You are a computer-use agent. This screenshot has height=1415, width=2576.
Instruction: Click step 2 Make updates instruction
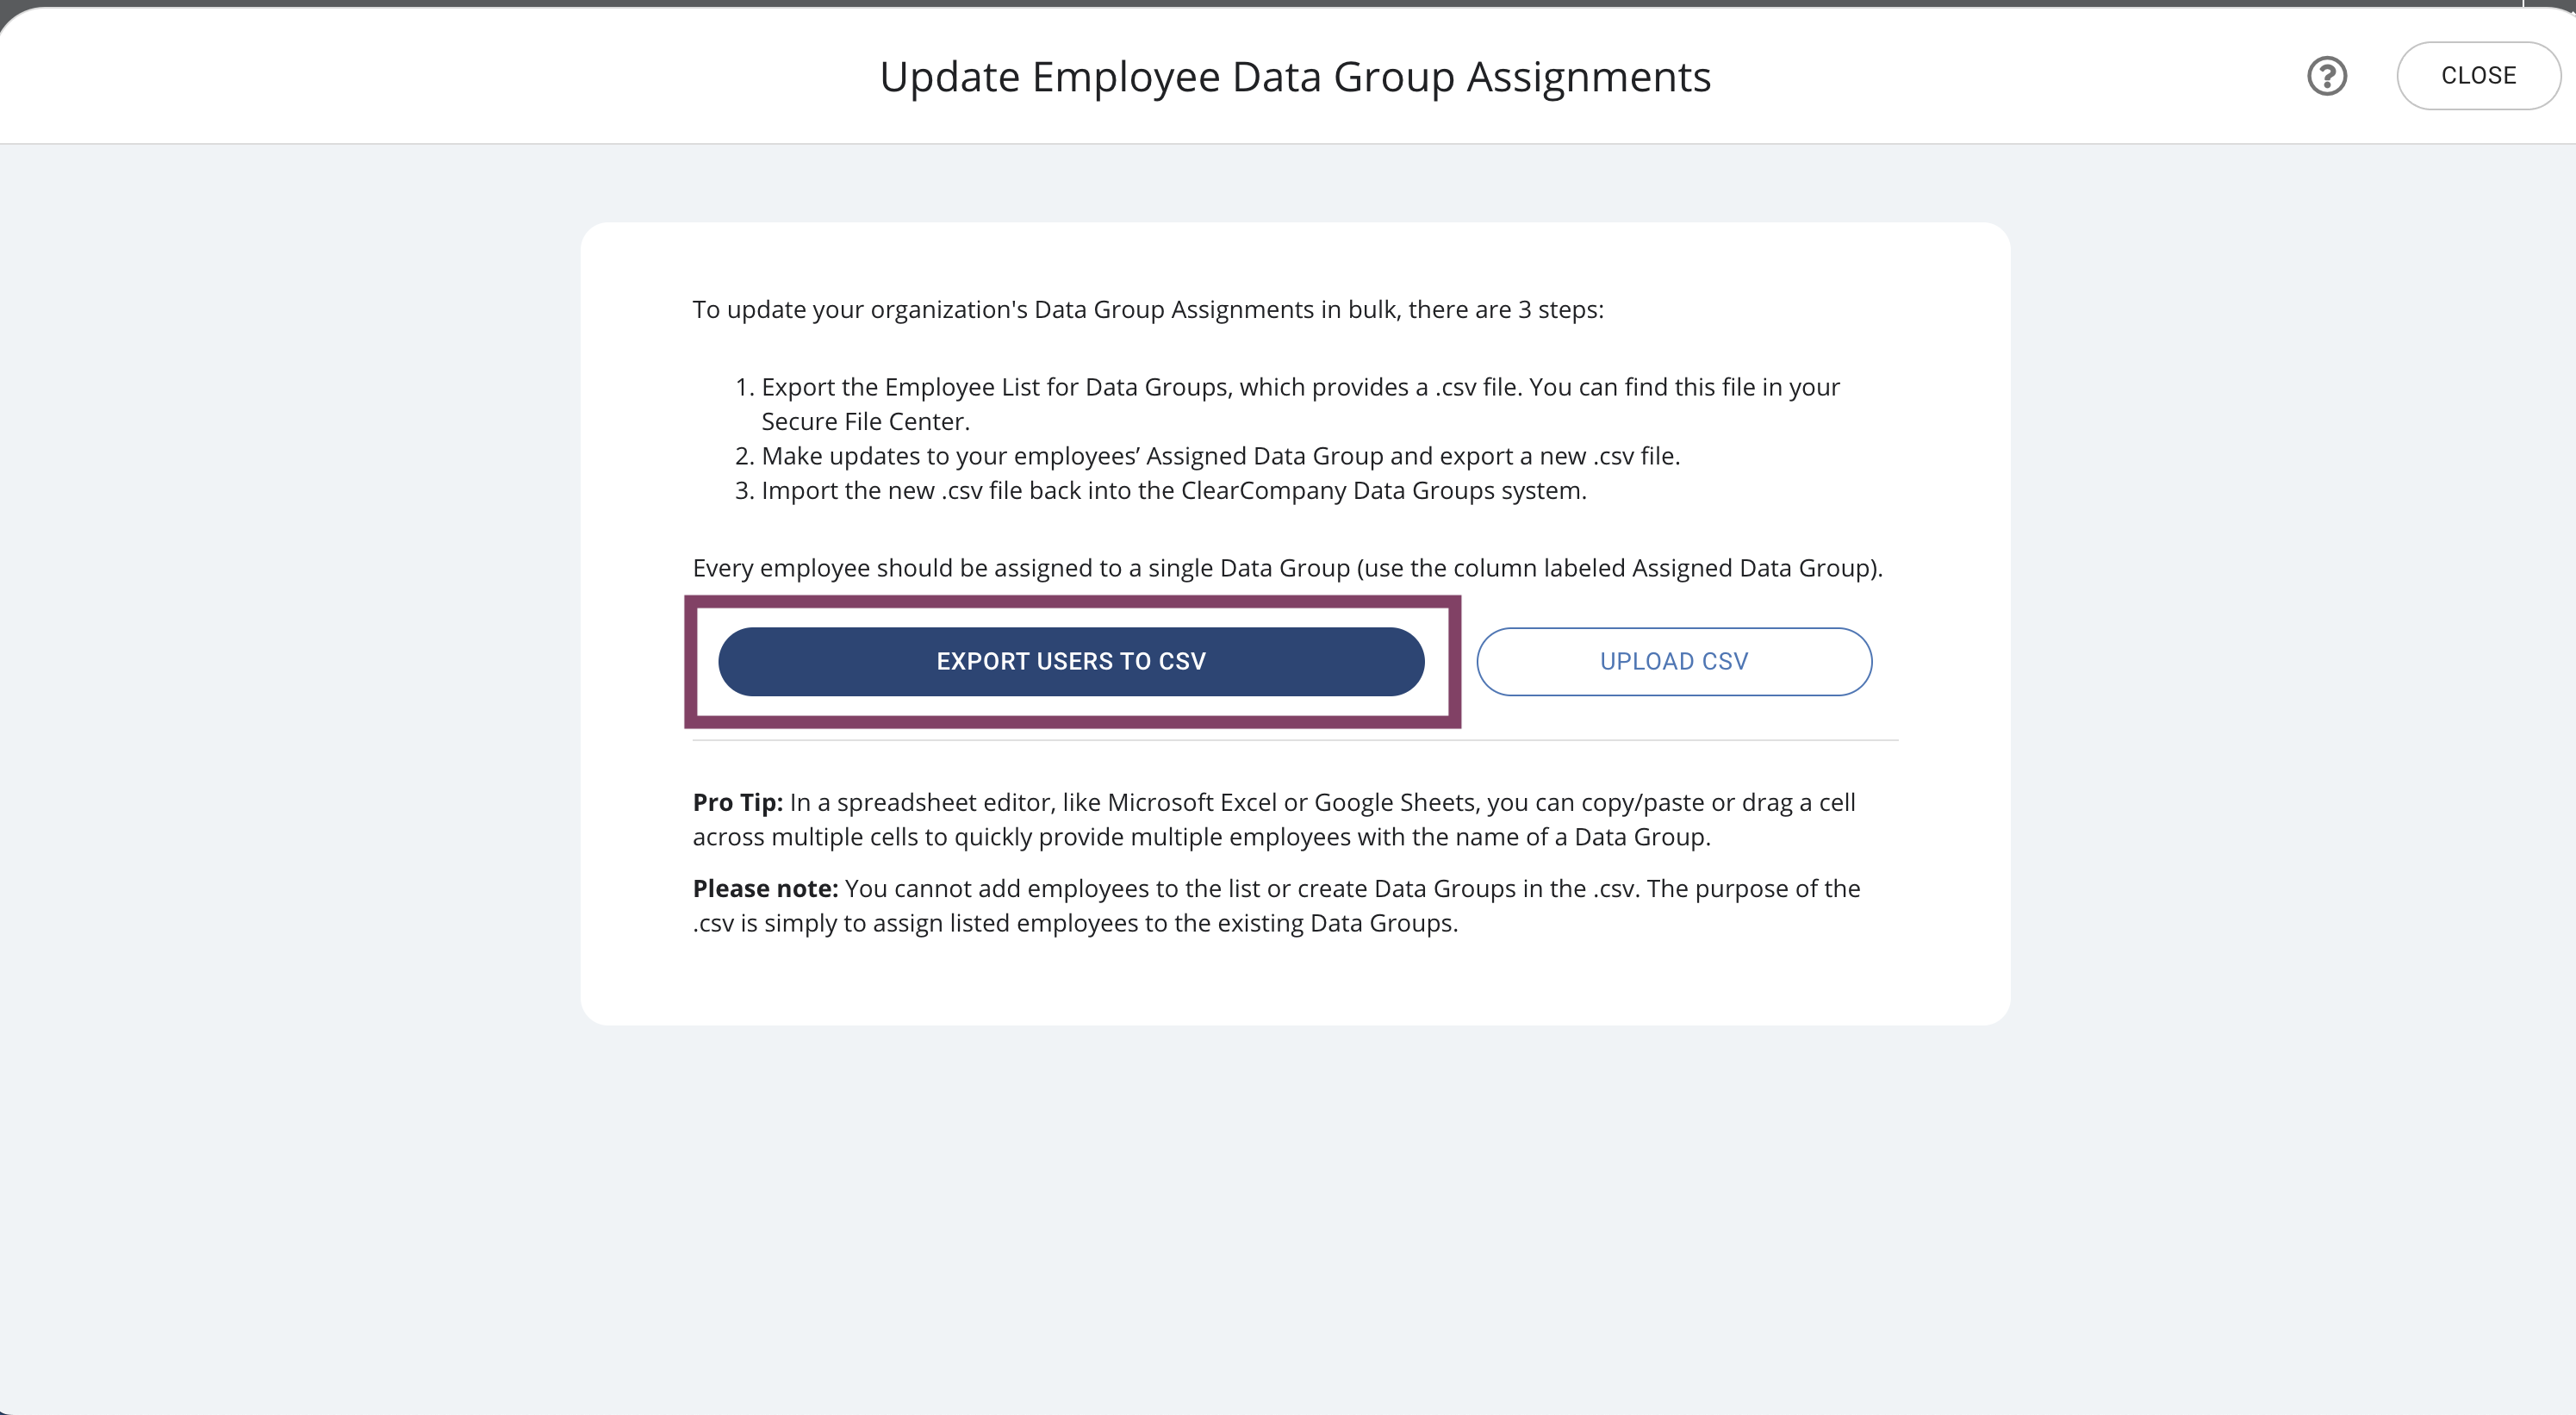pyautogui.click(x=1220, y=457)
